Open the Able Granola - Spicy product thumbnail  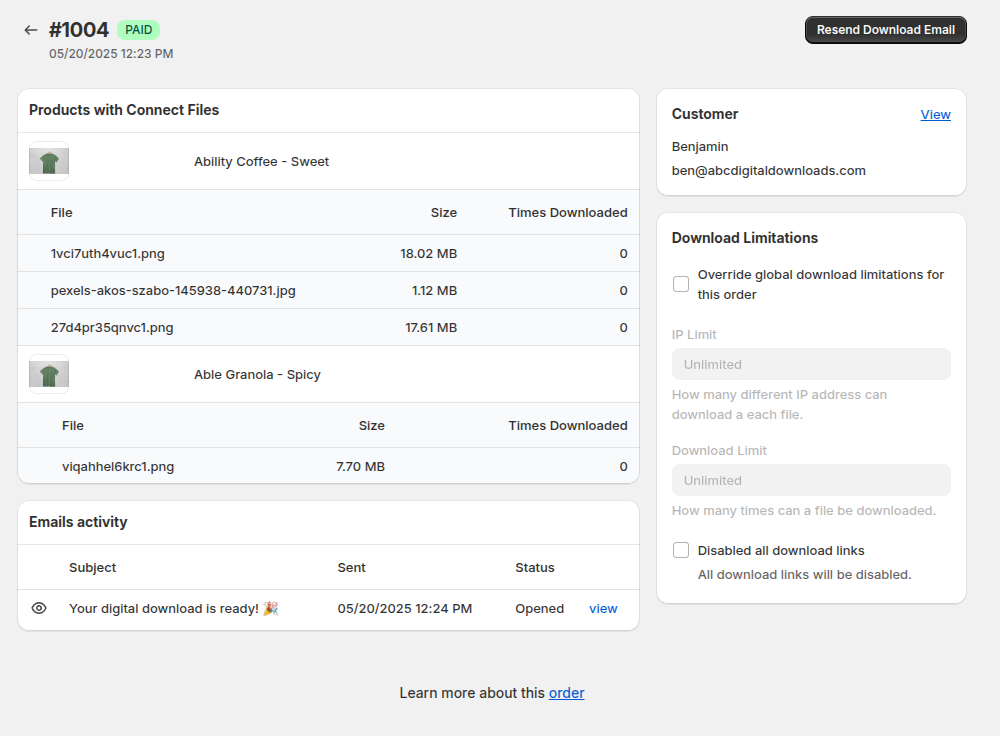49,374
